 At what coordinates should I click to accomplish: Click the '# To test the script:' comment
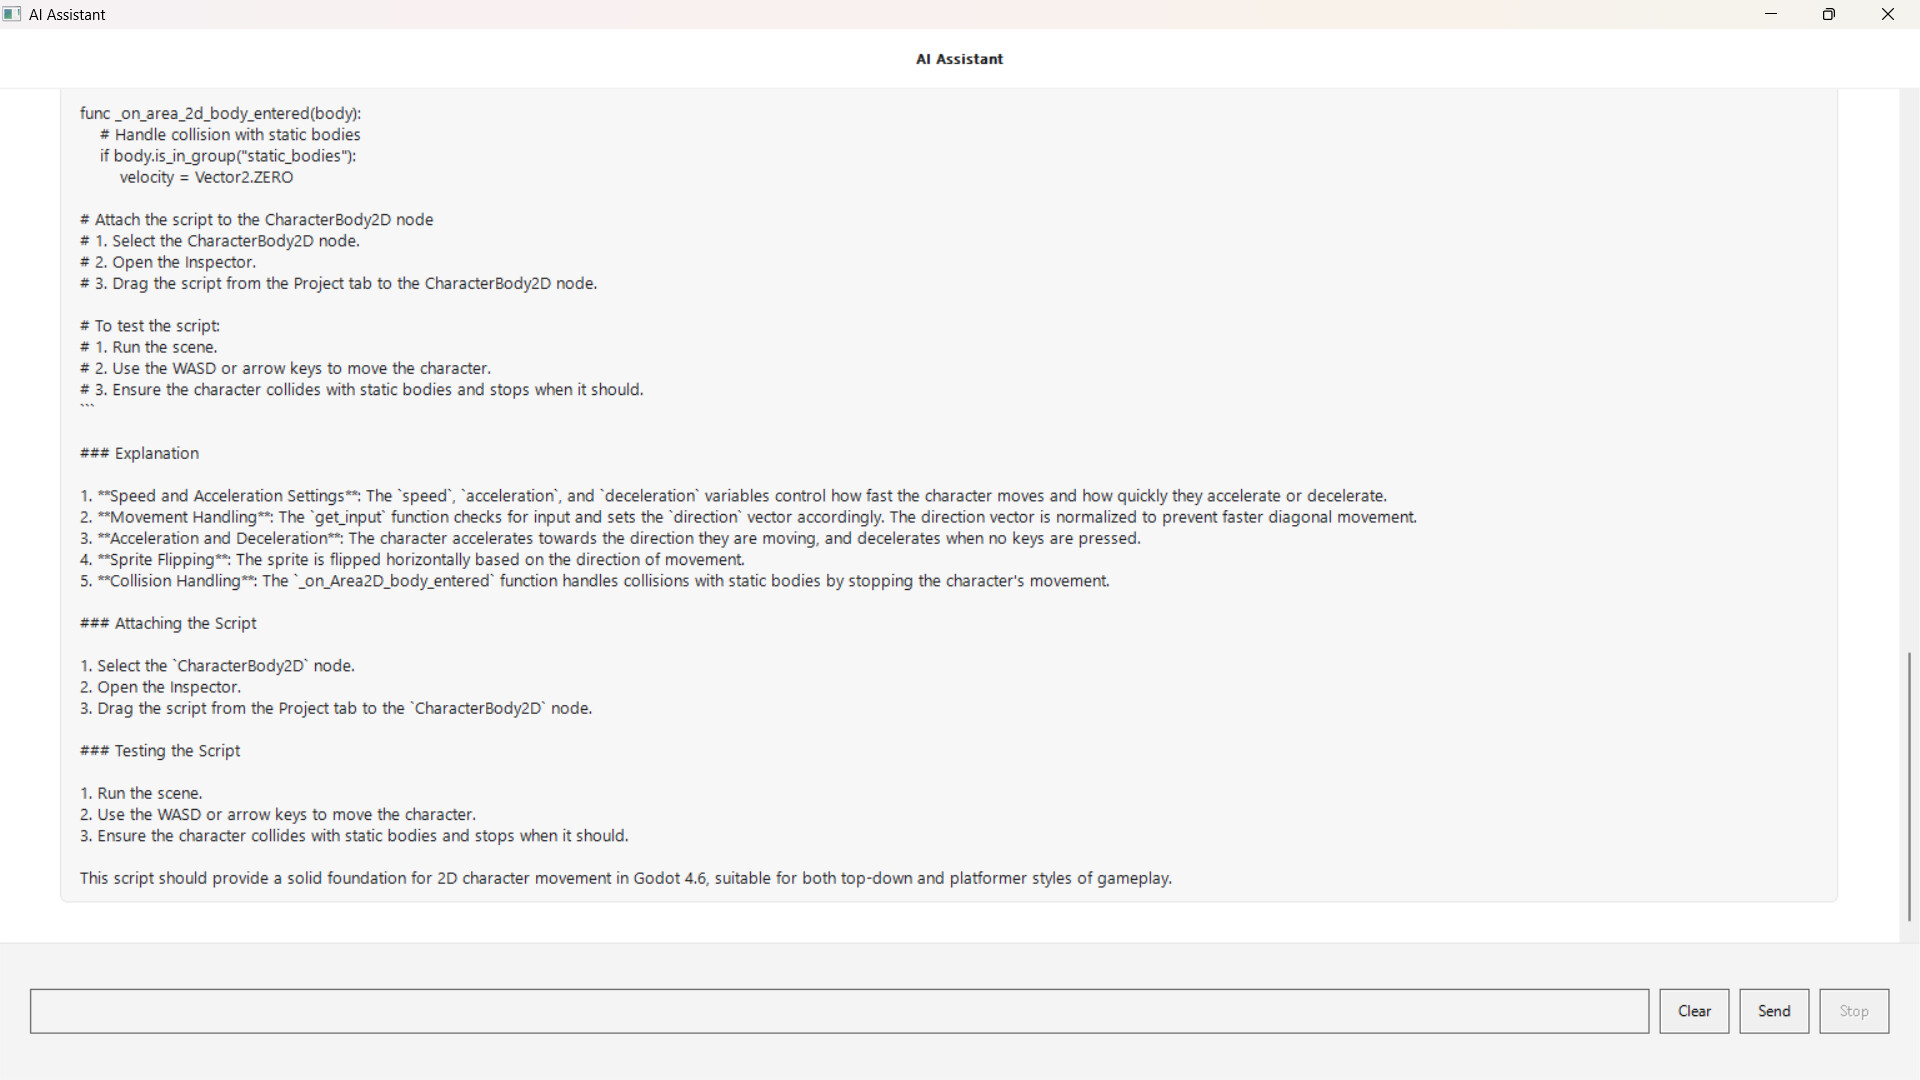[x=150, y=326]
